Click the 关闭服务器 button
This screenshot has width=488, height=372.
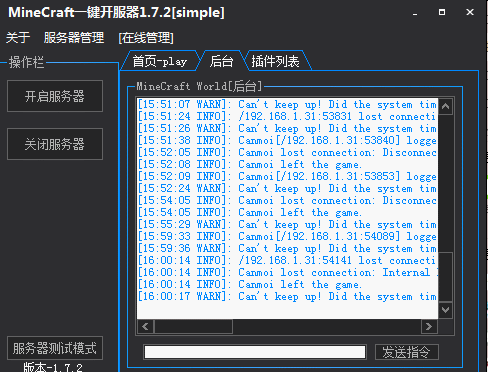pos(55,144)
